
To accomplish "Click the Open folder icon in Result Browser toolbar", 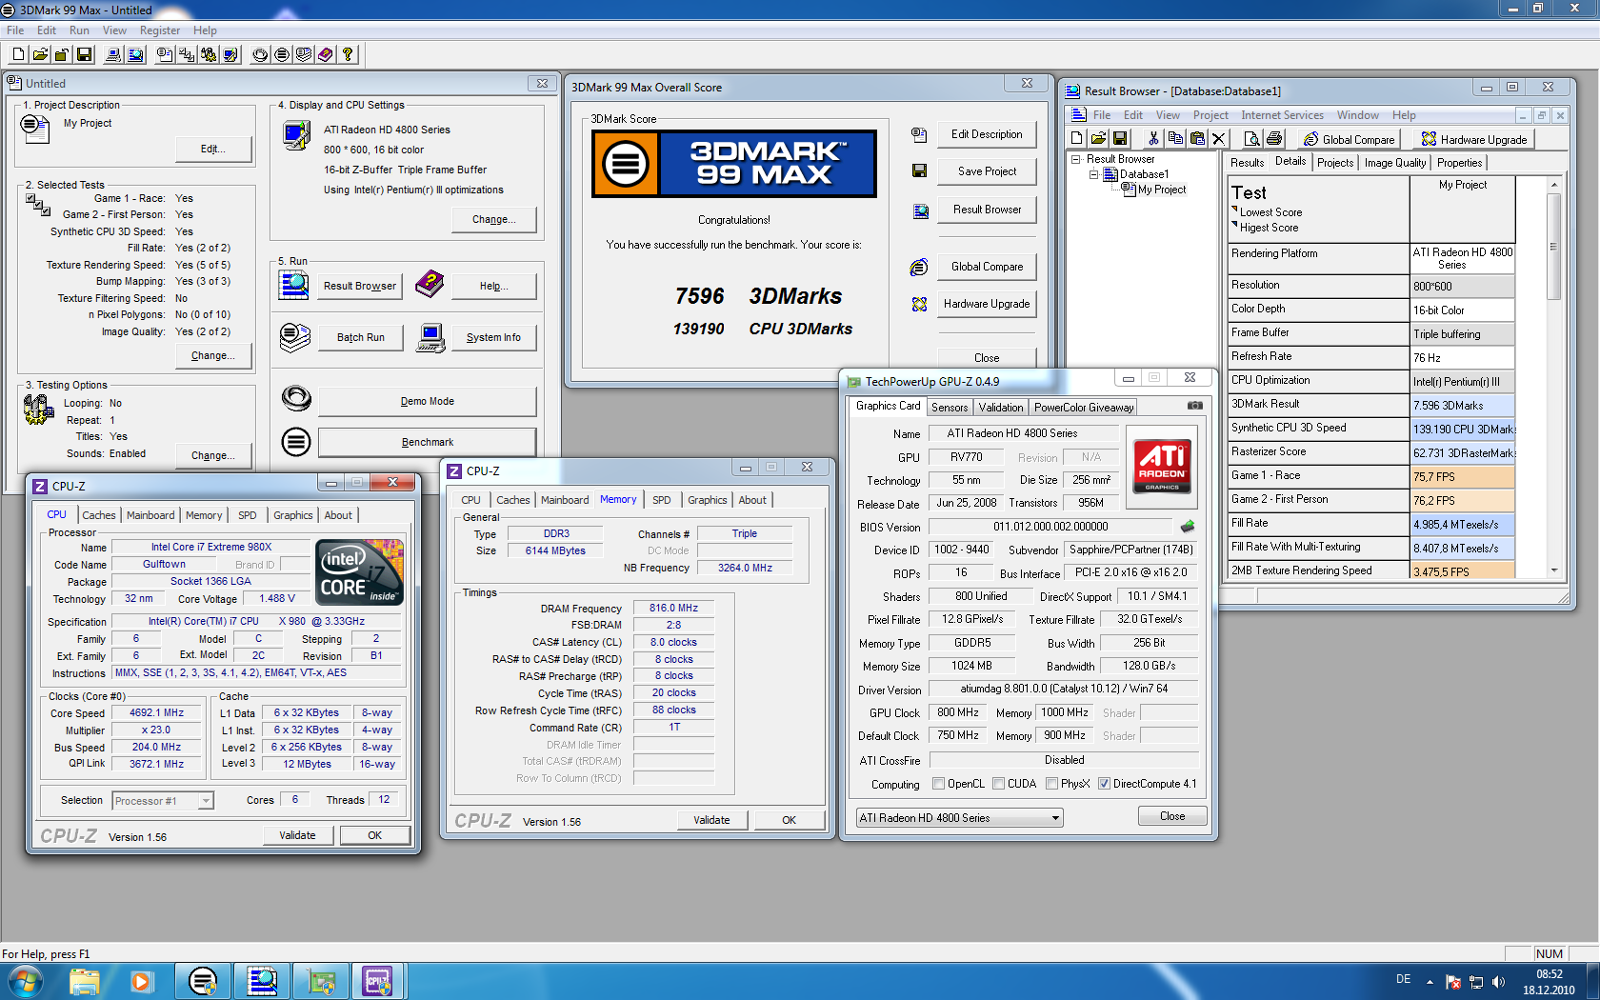I will click(x=1098, y=139).
